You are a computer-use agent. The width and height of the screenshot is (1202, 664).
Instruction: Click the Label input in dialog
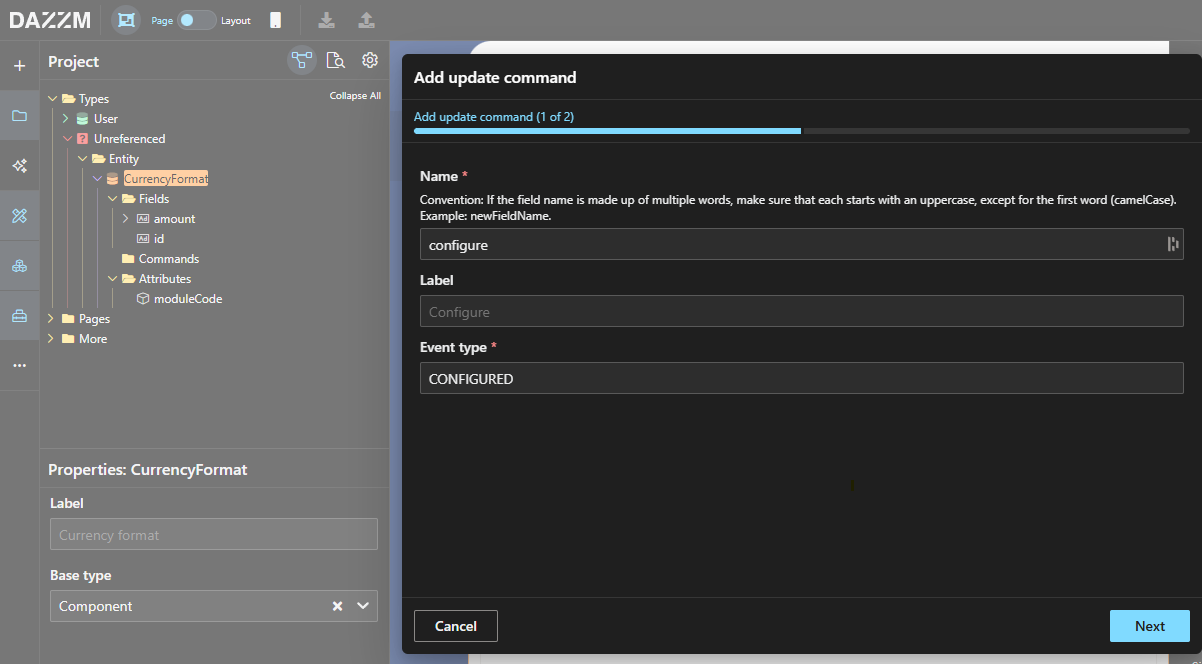pos(801,311)
